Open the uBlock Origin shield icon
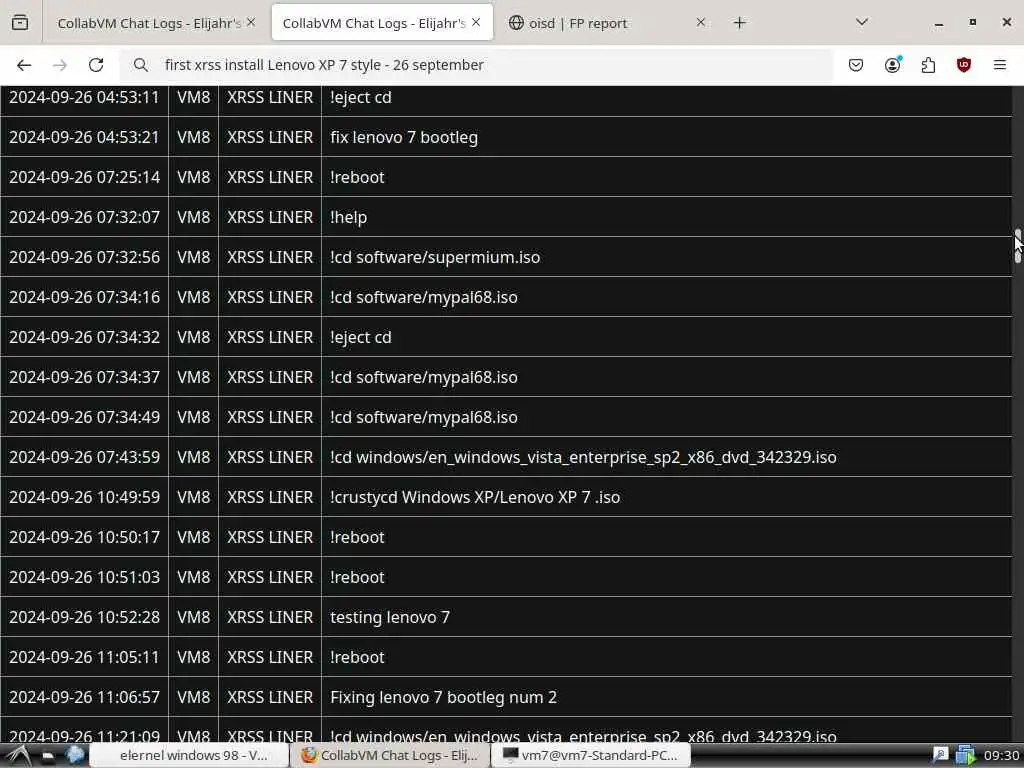 point(964,65)
